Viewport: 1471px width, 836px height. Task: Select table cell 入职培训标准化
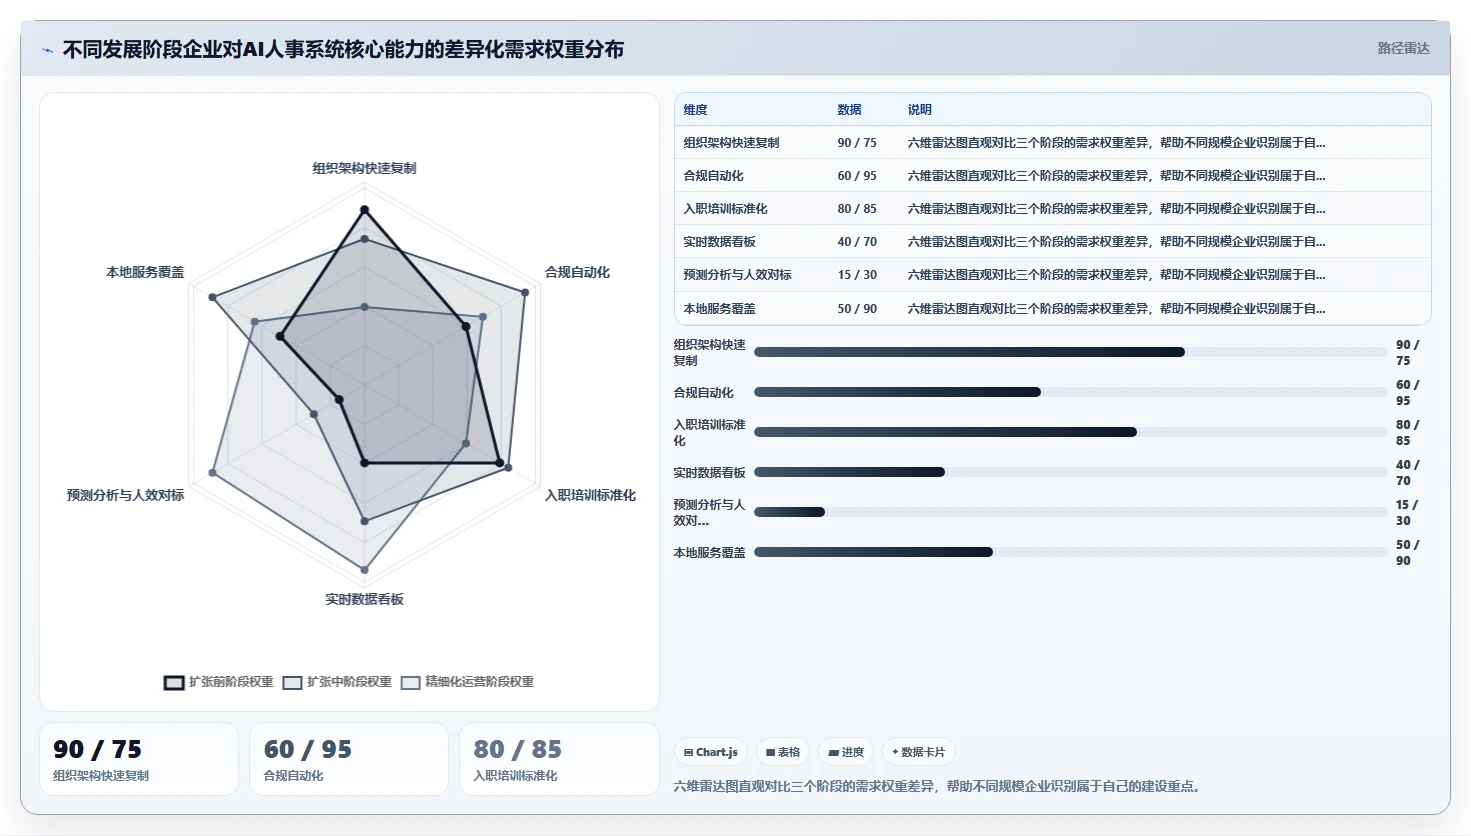(x=726, y=209)
